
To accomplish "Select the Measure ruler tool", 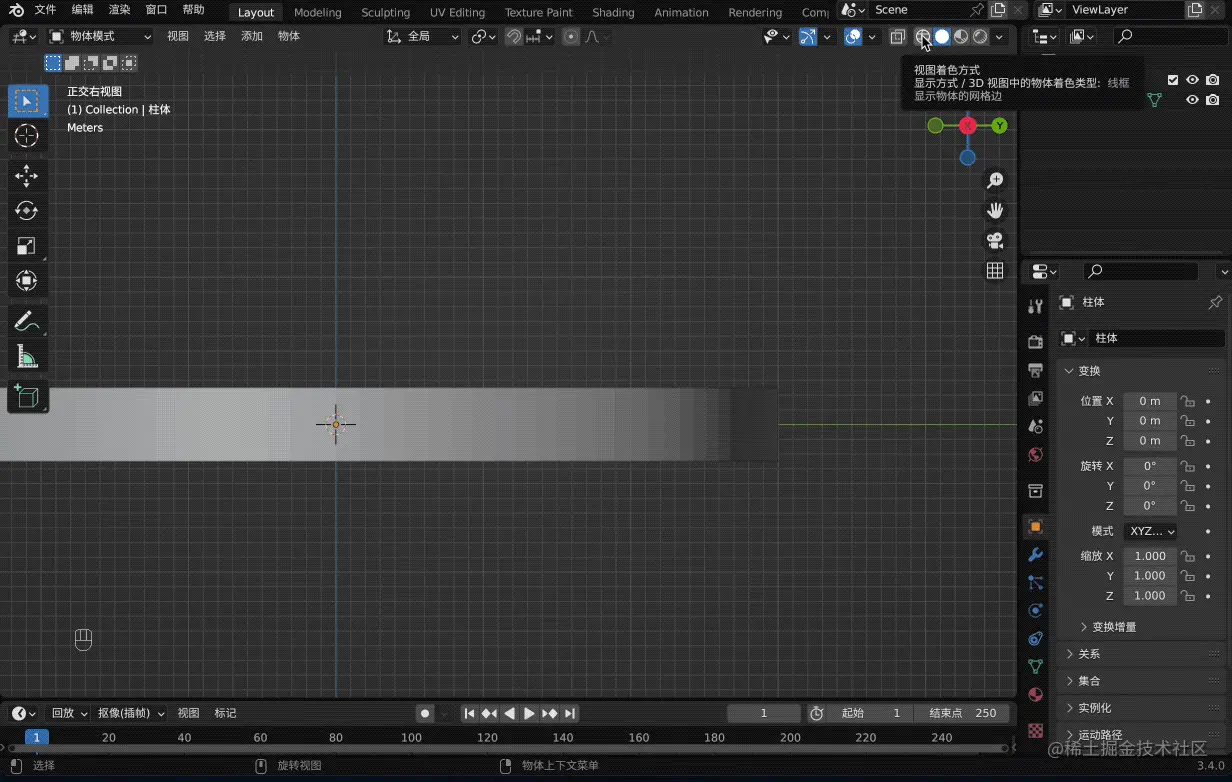I will pyautogui.click(x=27, y=356).
